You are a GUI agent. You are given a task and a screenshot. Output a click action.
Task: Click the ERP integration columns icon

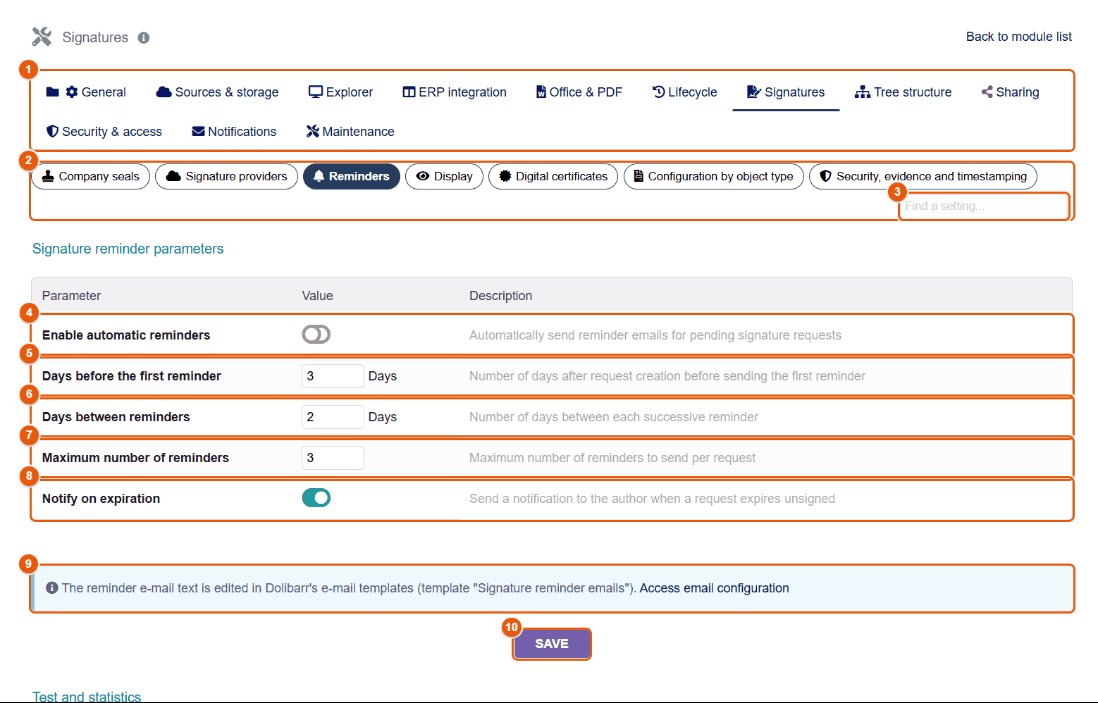(409, 92)
